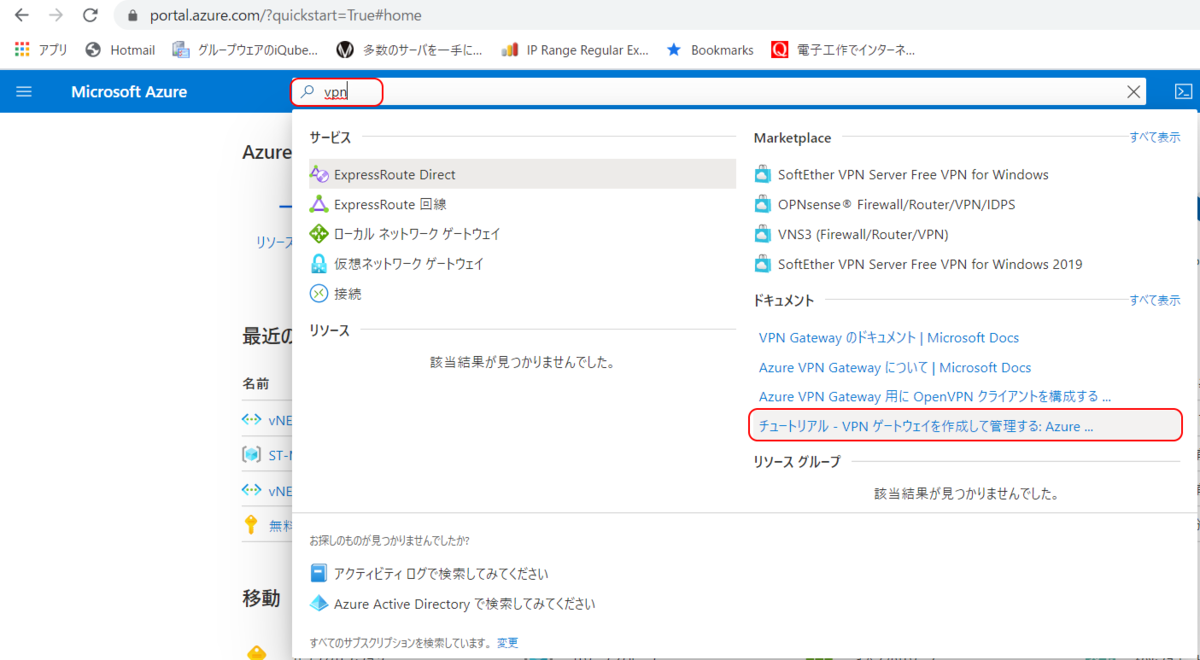Open the Azure portal hamburger menu
The width and height of the screenshot is (1200, 660).
[x=24, y=92]
